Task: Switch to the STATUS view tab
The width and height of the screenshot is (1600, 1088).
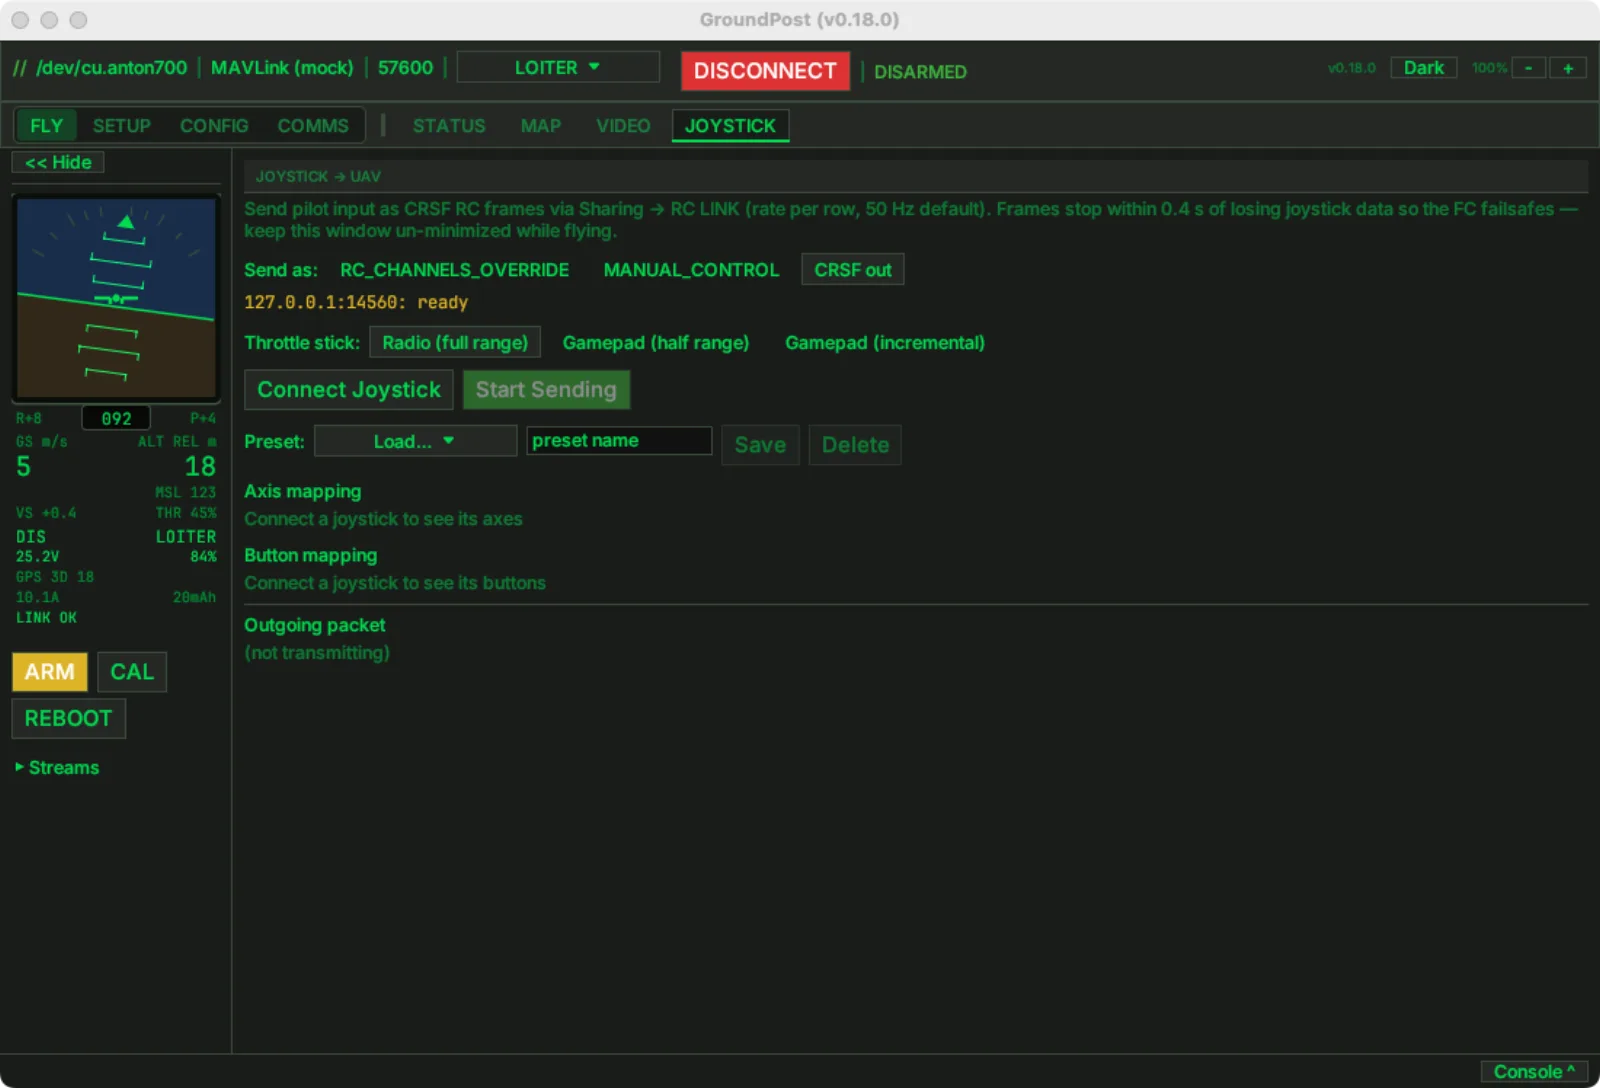Action: point(449,126)
